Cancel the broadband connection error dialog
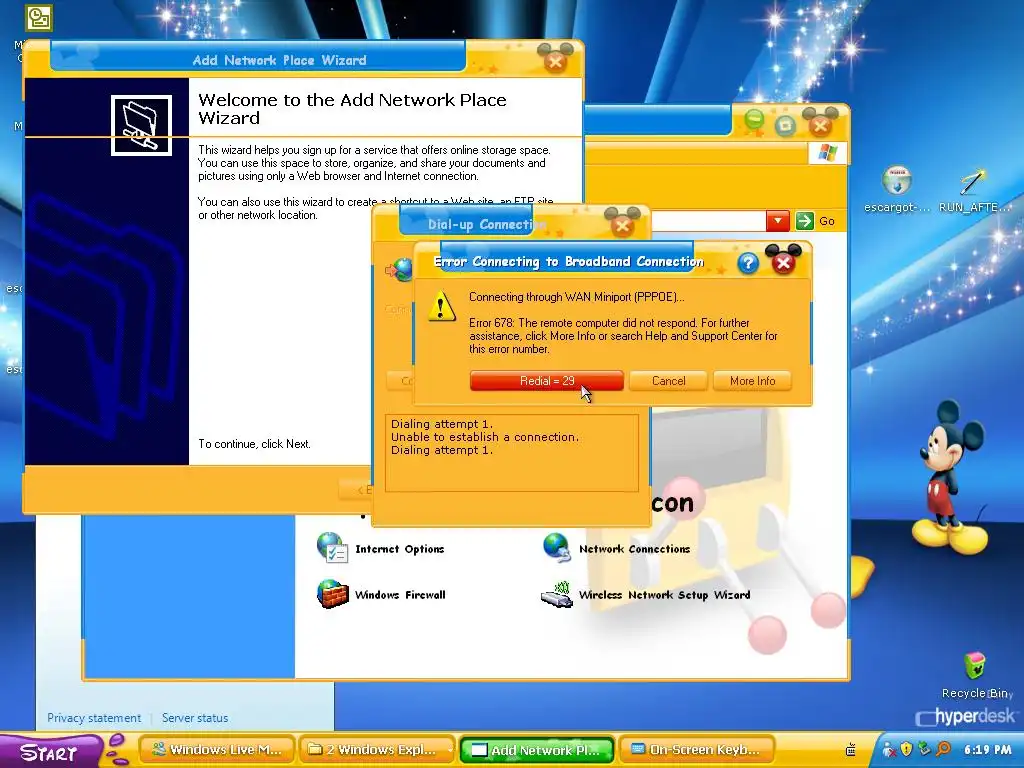 point(668,381)
